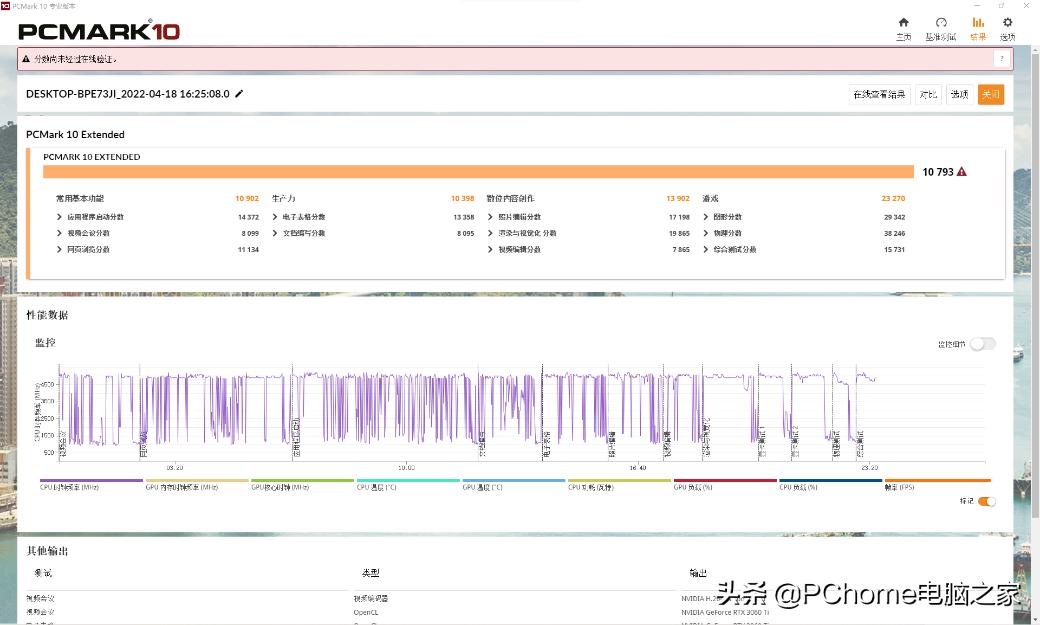
Task: Click the red warning triangle beside 10 793
Action: tap(962, 172)
